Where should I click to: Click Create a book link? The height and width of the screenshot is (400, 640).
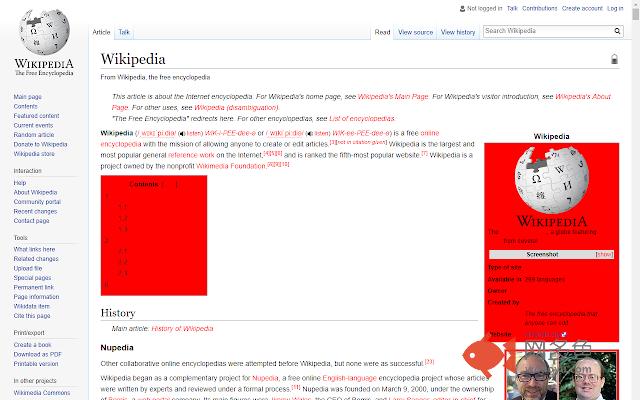click(x=32, y=345)
